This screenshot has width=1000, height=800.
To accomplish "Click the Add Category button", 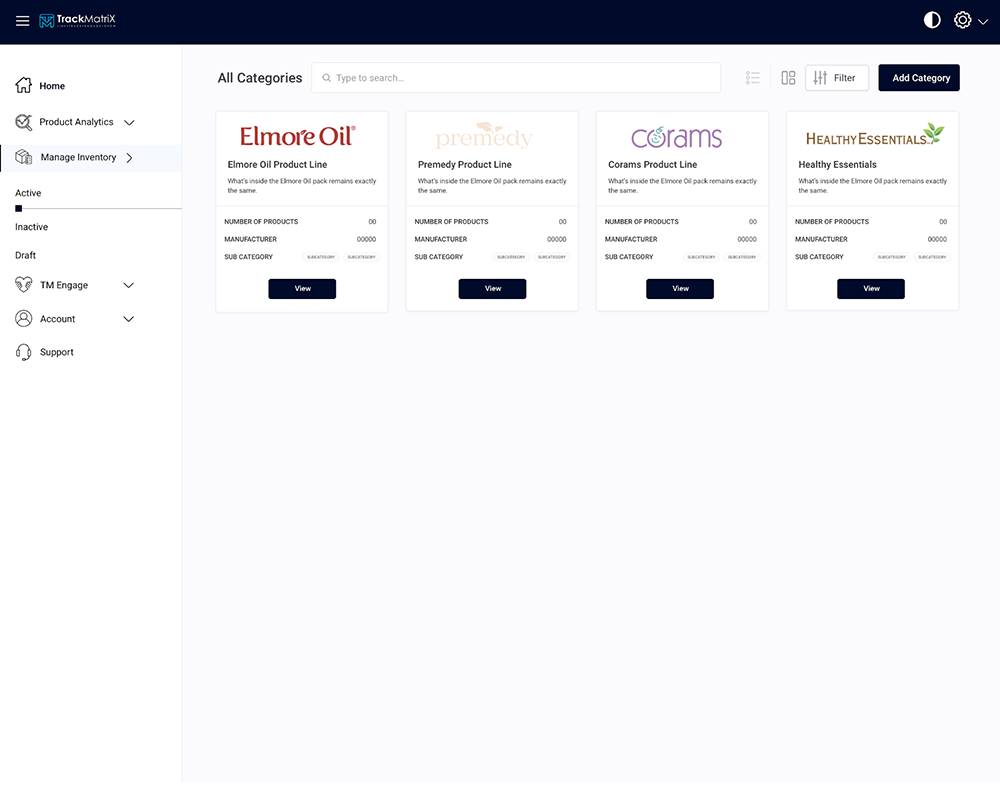I will [919, 78].
